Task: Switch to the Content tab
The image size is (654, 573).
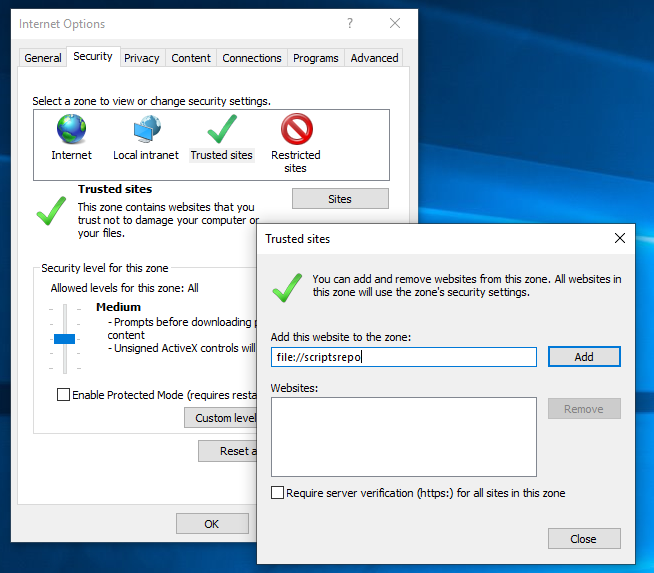Action: tap(191, 58)
